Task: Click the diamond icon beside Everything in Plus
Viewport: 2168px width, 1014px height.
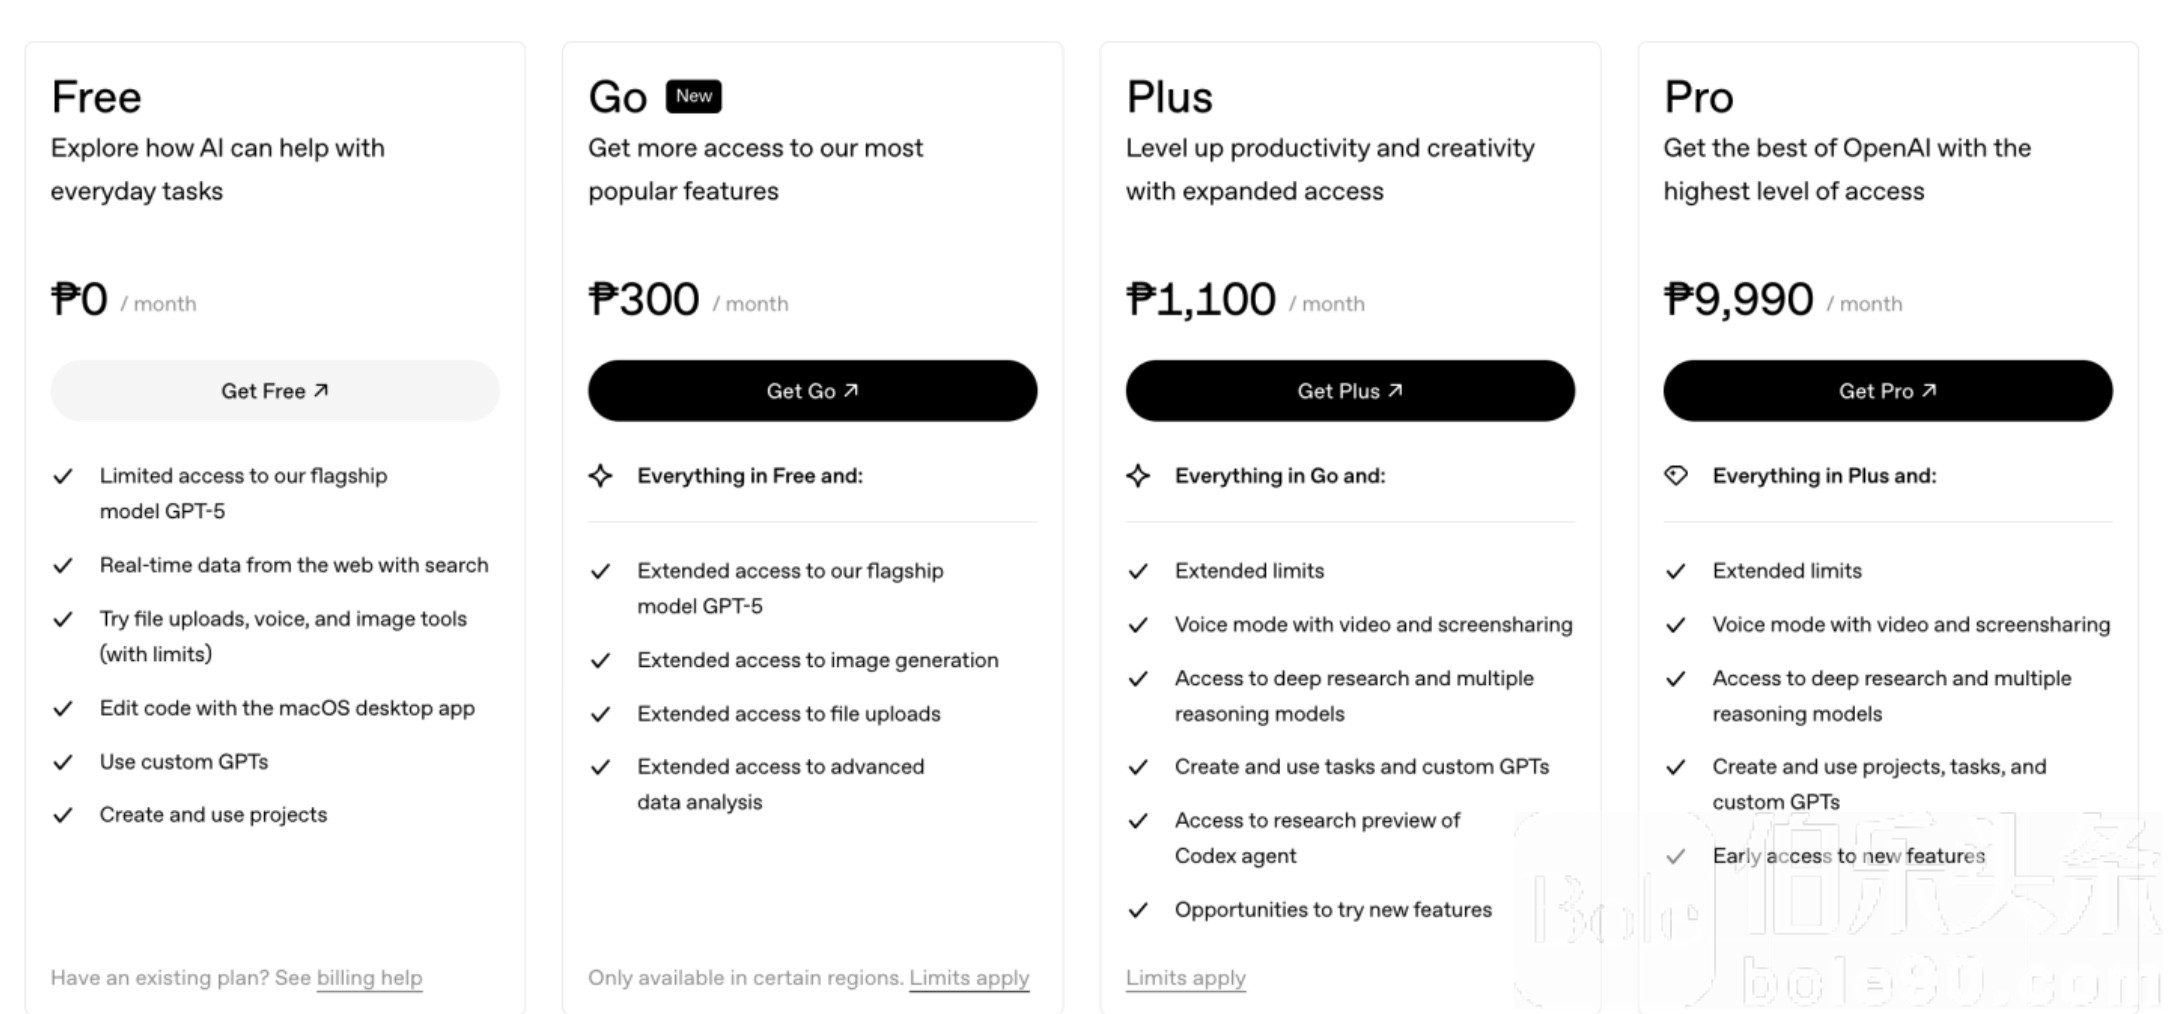Action: click(x=1676, y=476)
